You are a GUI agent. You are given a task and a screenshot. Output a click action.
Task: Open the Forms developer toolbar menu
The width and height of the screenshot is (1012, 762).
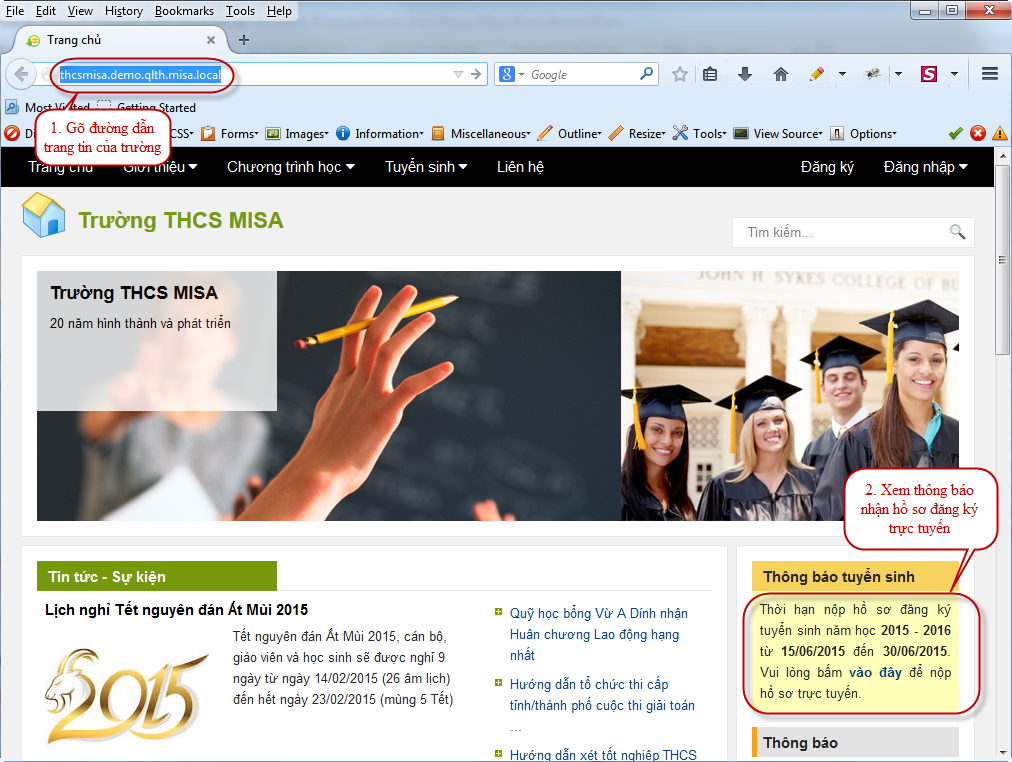(x=230, y=134)
